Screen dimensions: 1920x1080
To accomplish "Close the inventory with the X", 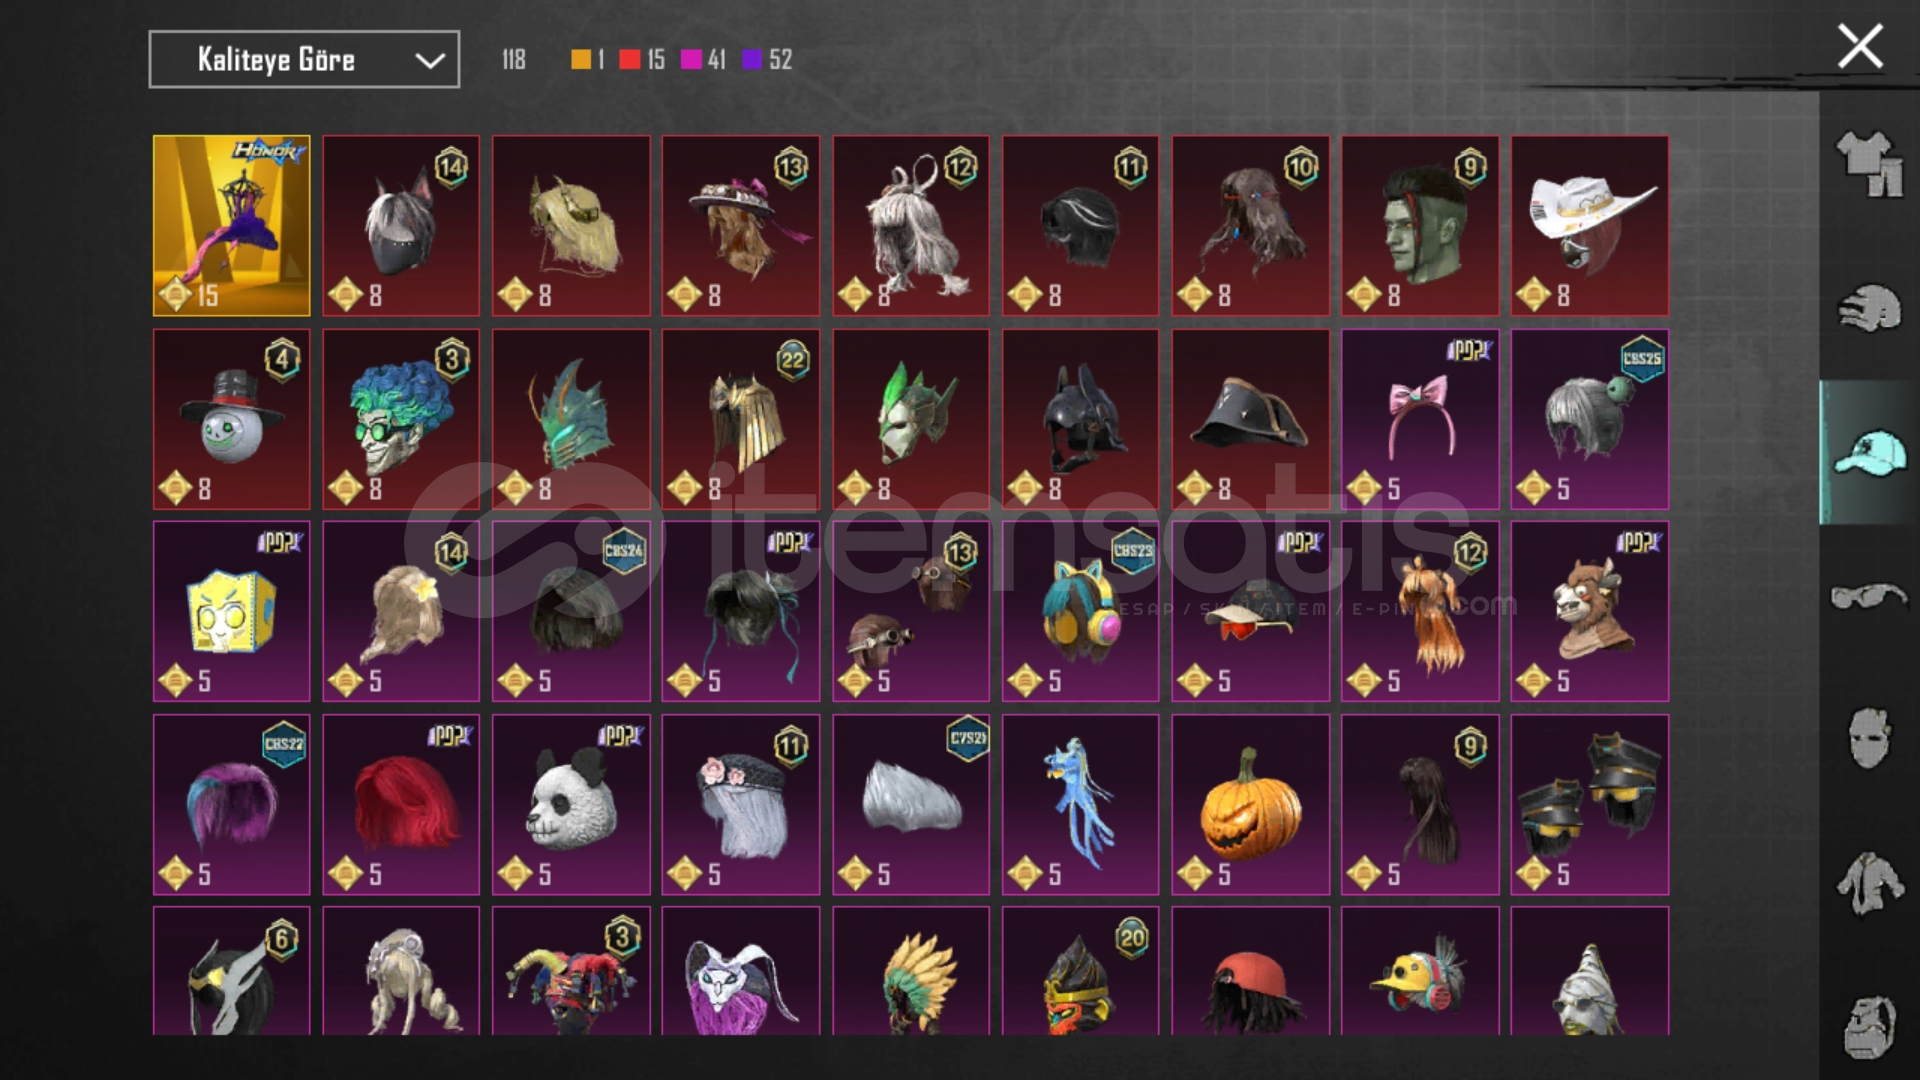I will pos(1860,46).
